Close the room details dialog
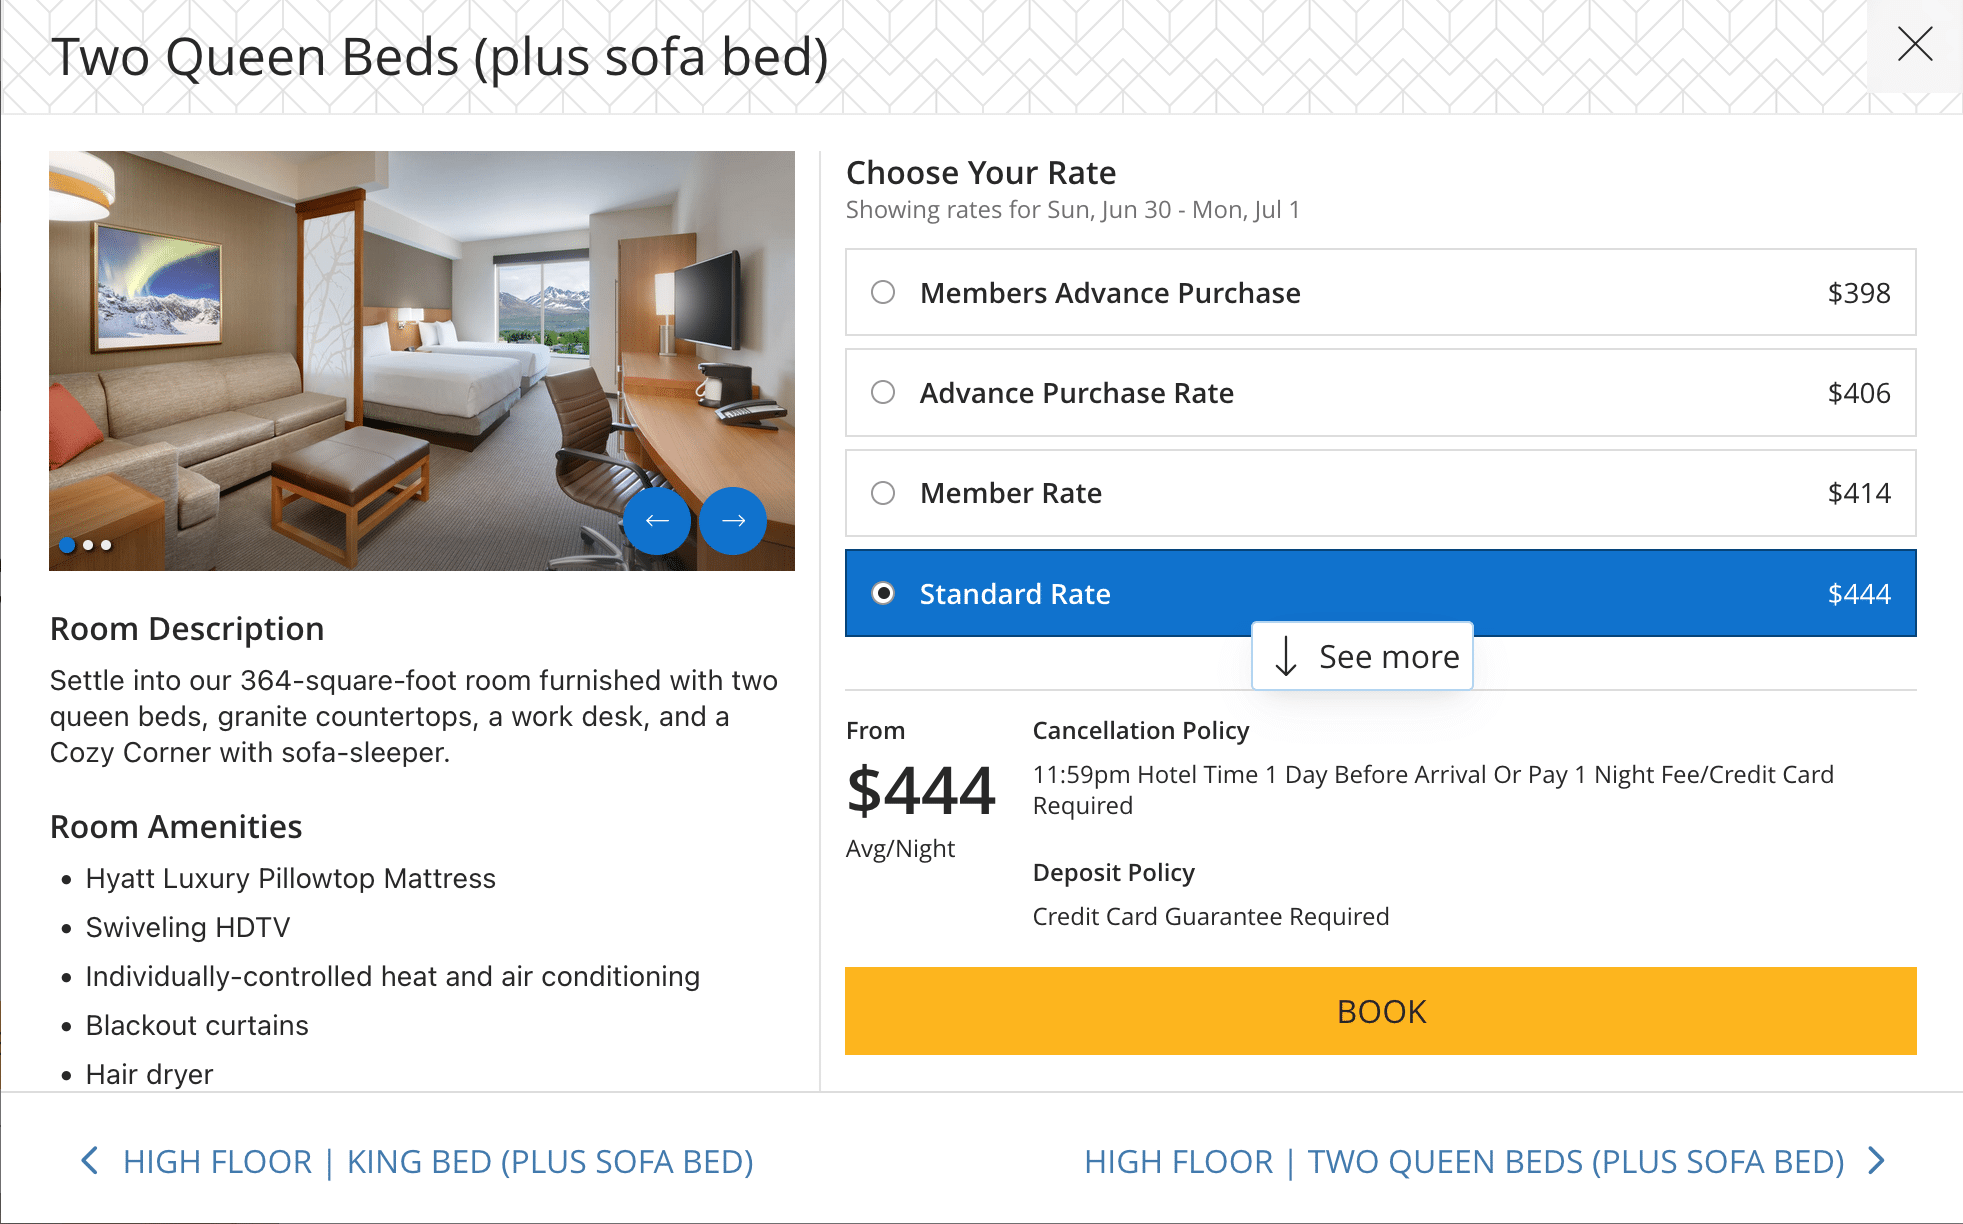Viewport: 1963px width, 1224px height. (1914, 45)
